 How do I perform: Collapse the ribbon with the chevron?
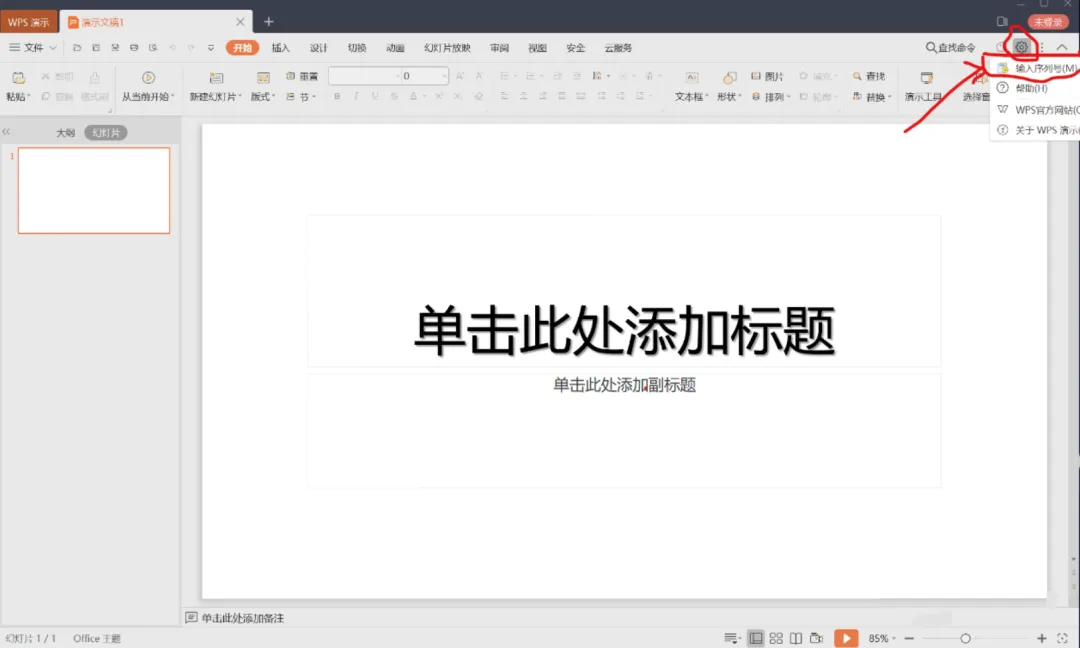[1062, 48]
